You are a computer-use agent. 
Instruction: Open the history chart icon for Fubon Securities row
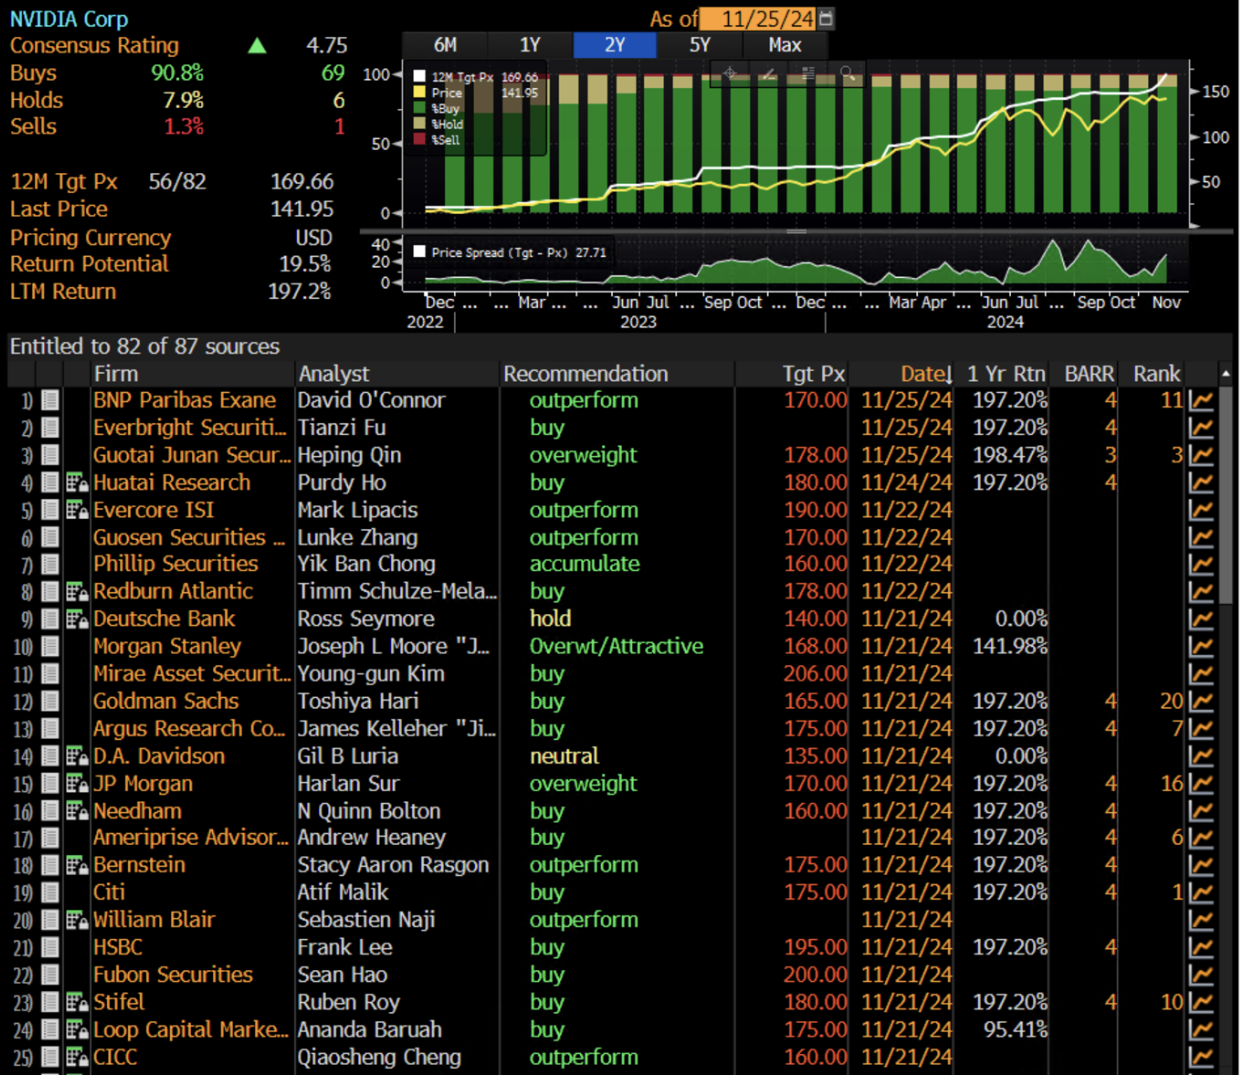tap(1201, 976)
